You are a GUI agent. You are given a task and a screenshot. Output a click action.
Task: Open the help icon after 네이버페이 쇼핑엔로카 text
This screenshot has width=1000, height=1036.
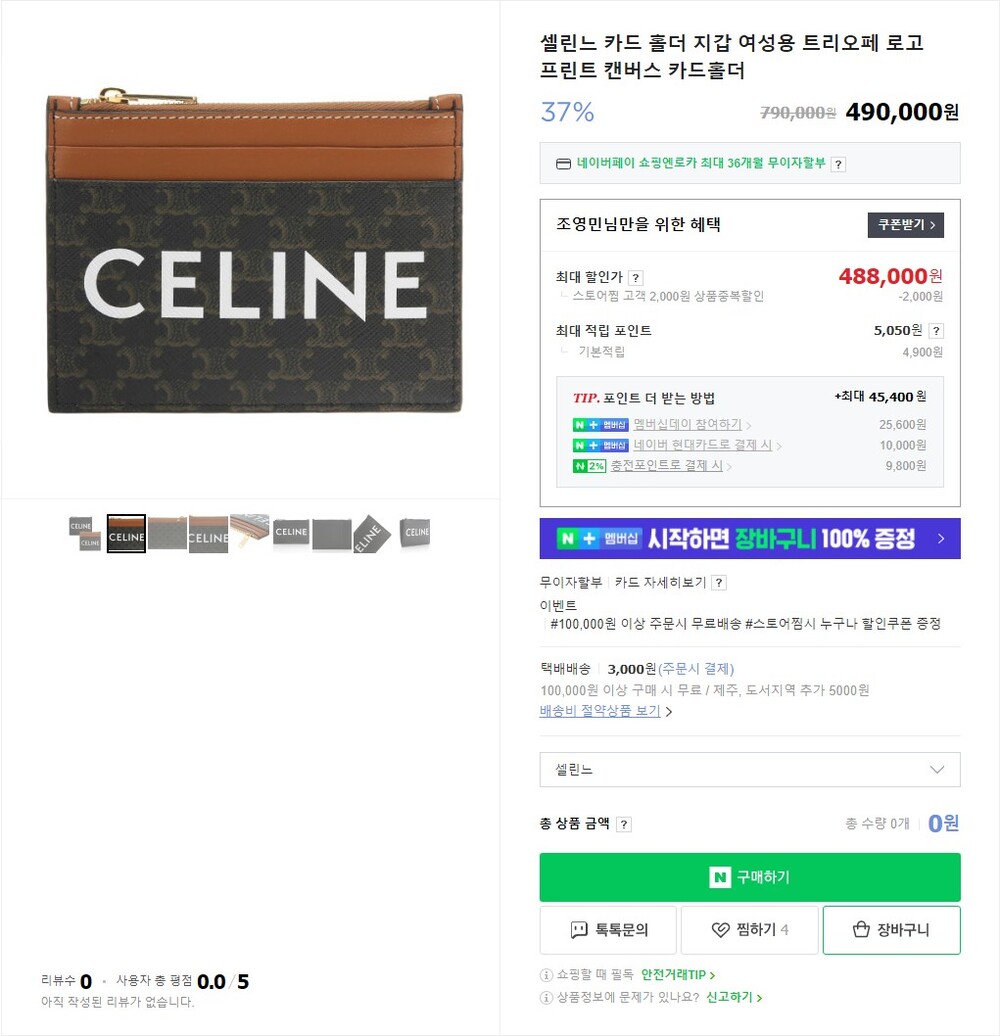pyautogui.click(x=838, y=164)
